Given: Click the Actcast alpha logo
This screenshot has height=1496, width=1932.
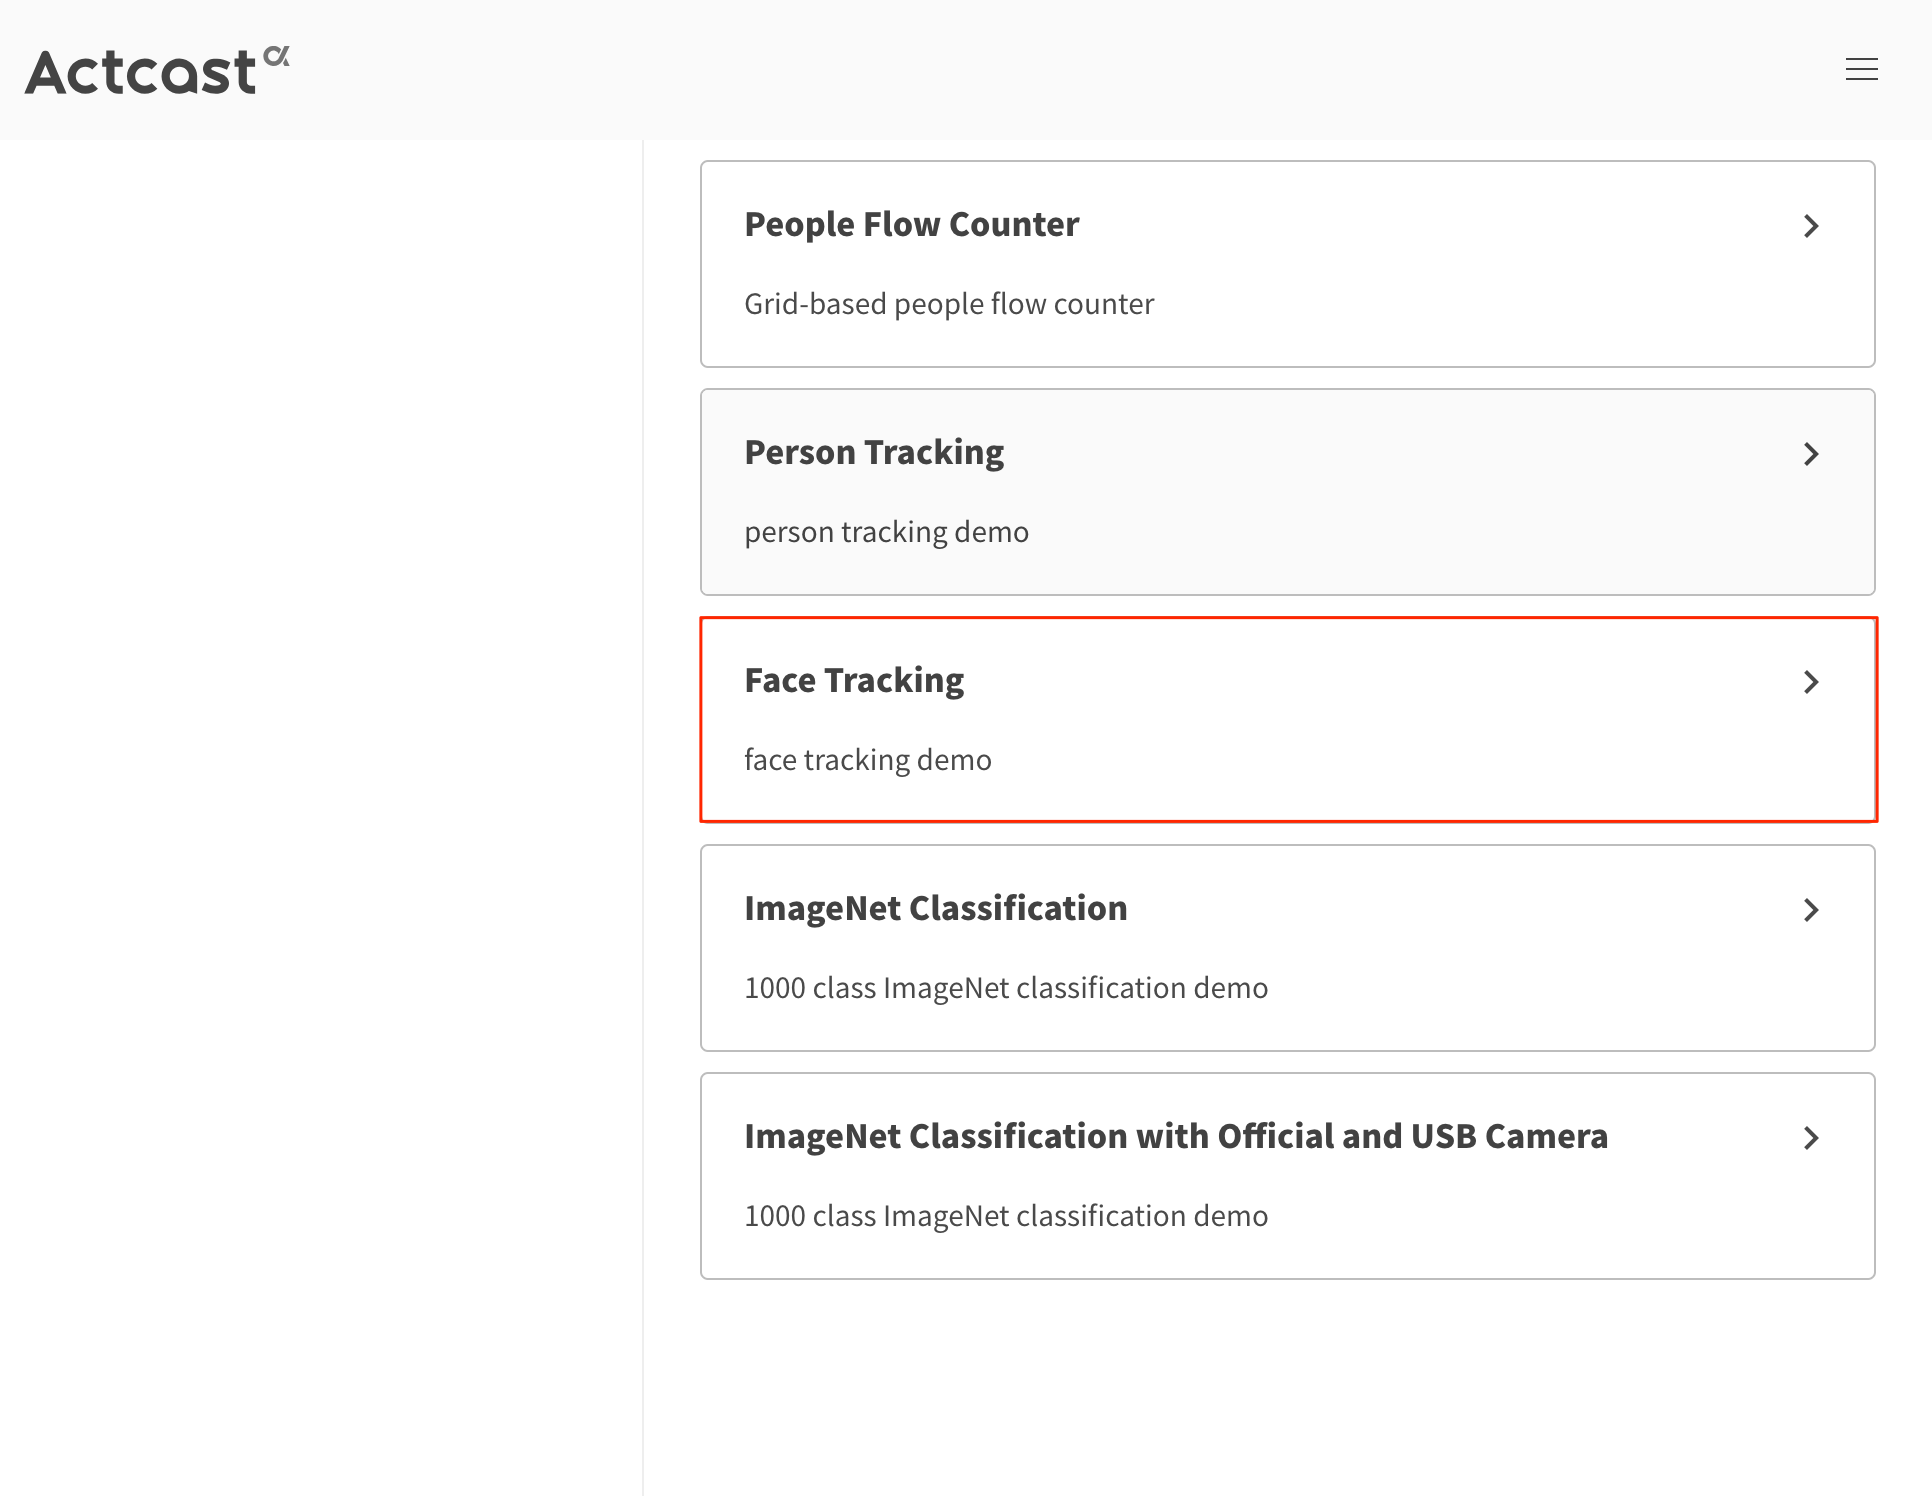Looking at the screenshot, I should (156, 69).
